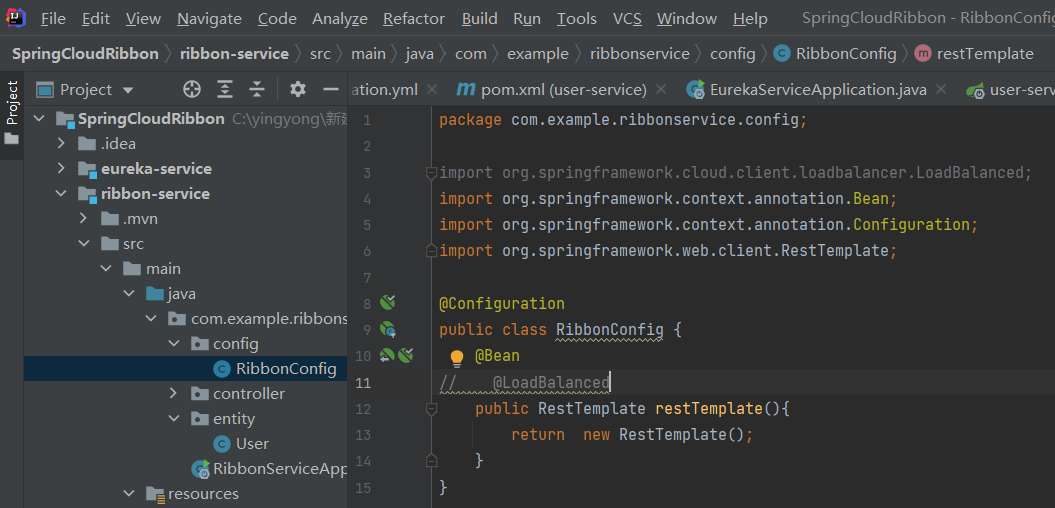Collapse the src folder

(x=83, y=244)
